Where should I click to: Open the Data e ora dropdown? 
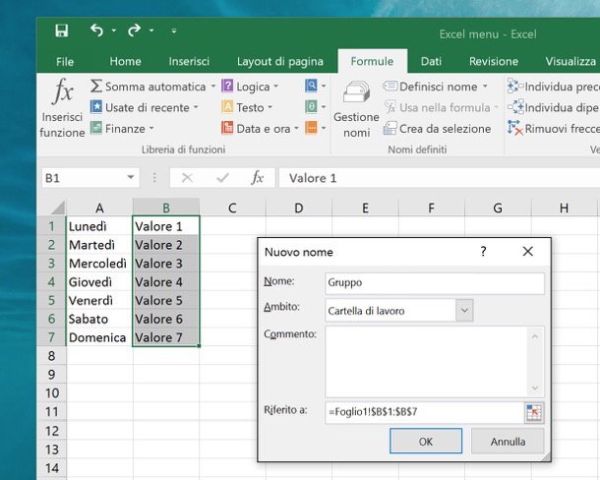[297, 128]
